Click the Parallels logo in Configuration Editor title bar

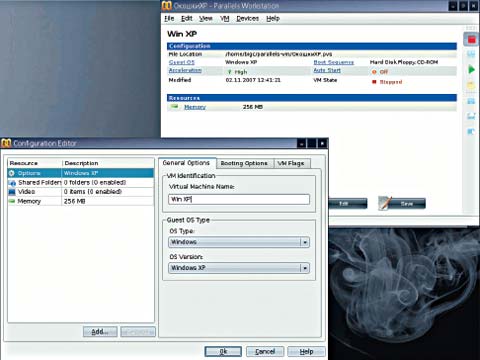pos(6,143)
